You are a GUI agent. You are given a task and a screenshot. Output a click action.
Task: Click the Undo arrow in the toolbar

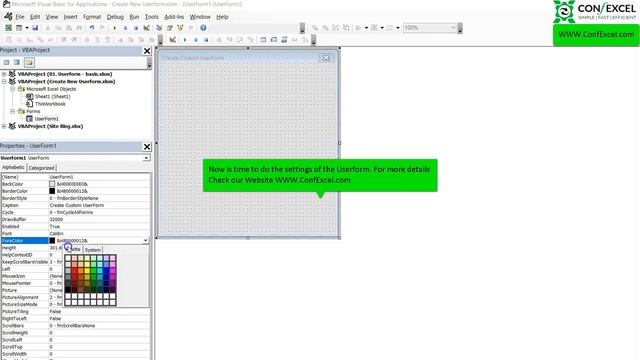(x=92, y=28)
